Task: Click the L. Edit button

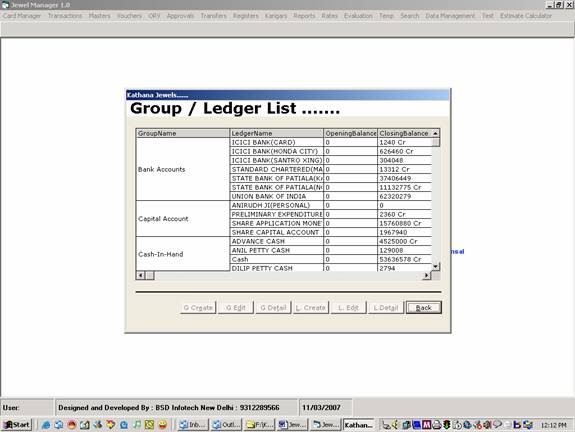Action: point(348,308)
